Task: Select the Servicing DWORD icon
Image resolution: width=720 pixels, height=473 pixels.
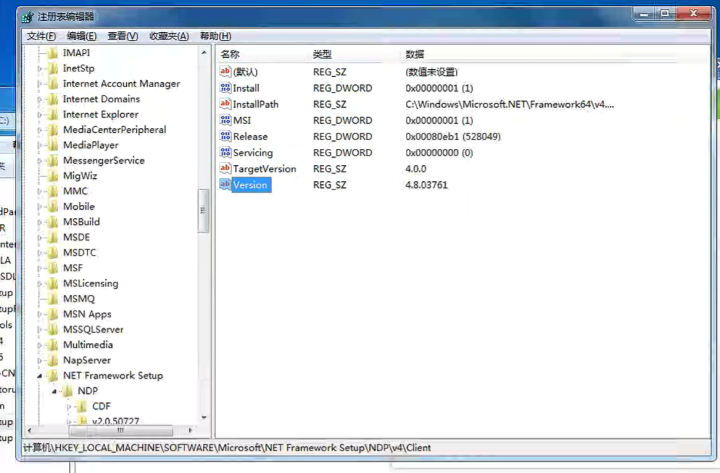Action: [x=225, y=153]
